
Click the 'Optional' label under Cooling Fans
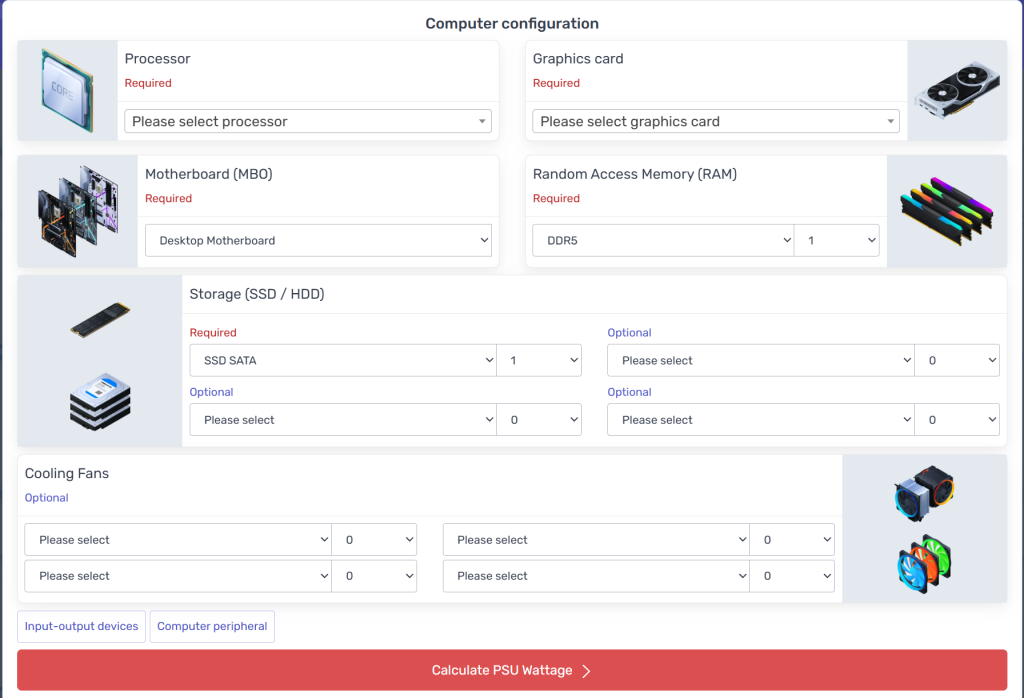(x=46, y=498)
